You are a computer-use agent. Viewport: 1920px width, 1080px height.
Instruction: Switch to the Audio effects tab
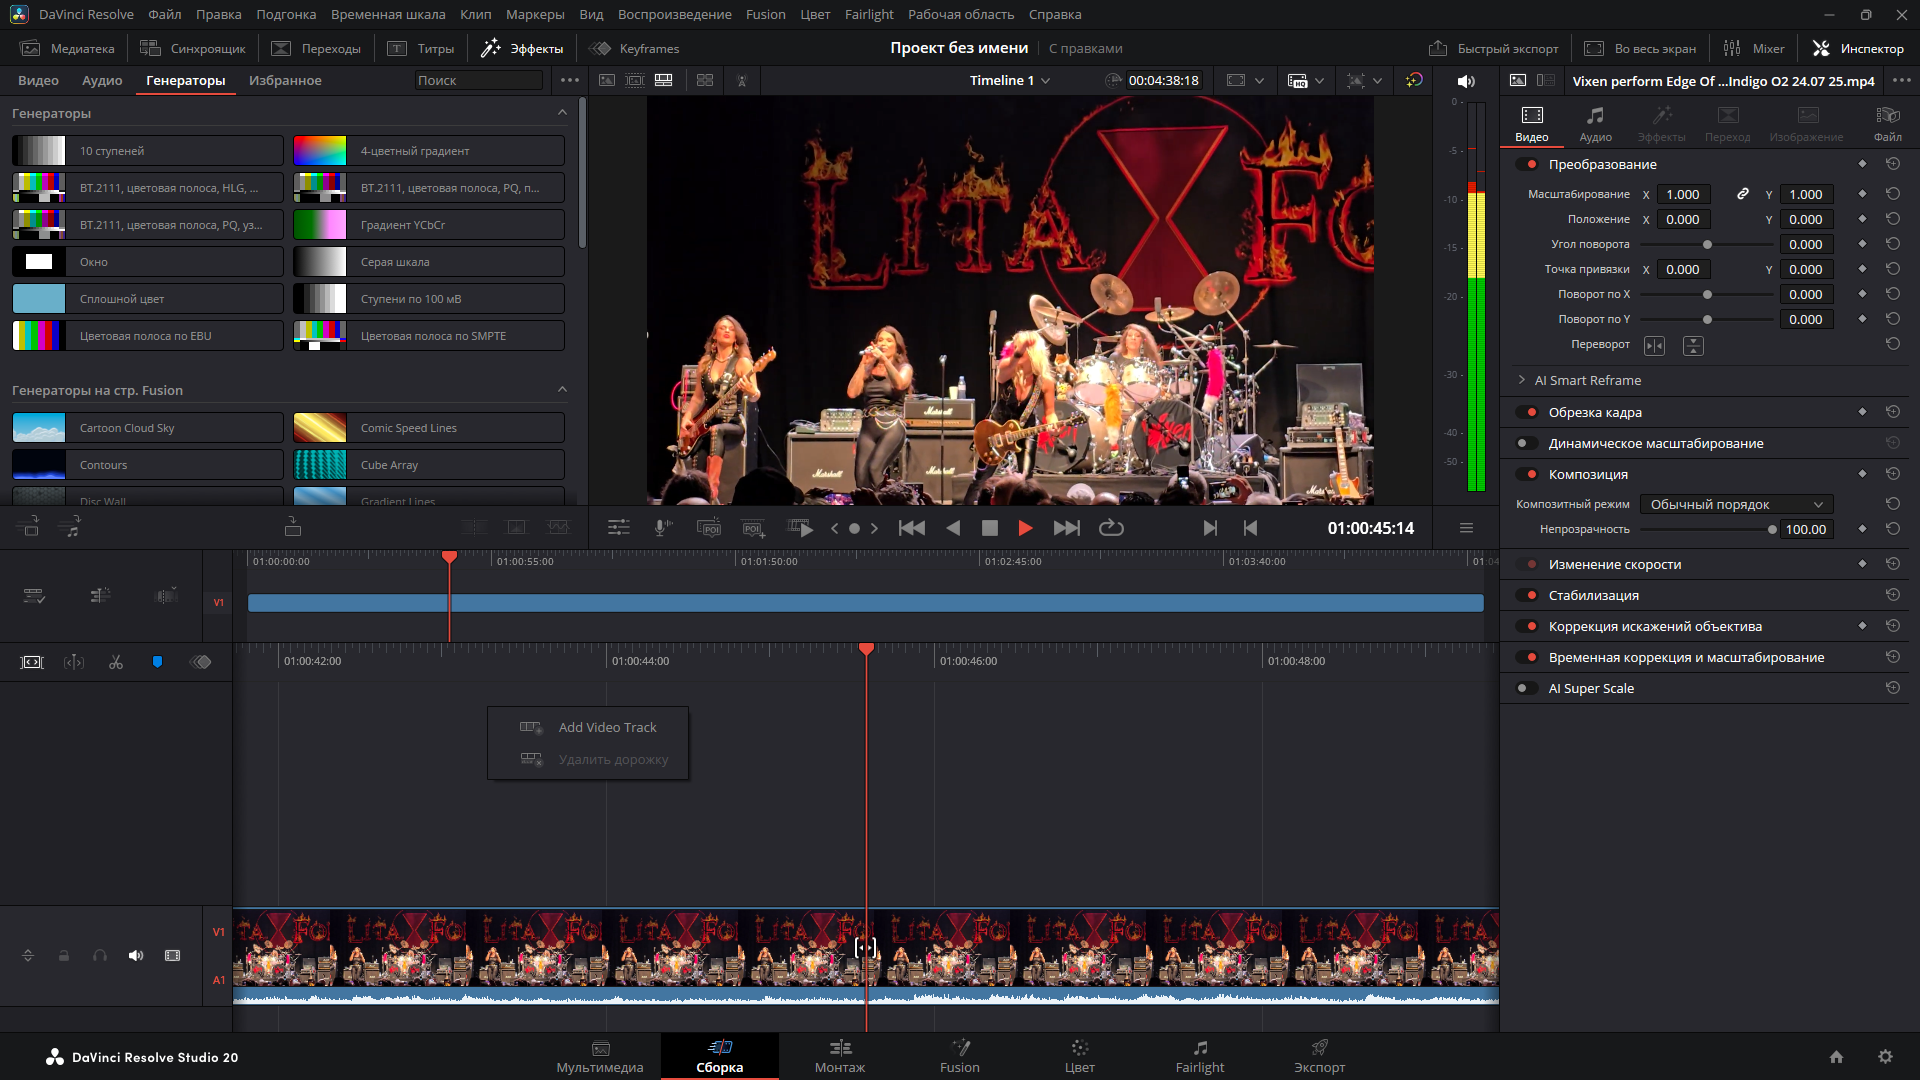tap(102, 80)
